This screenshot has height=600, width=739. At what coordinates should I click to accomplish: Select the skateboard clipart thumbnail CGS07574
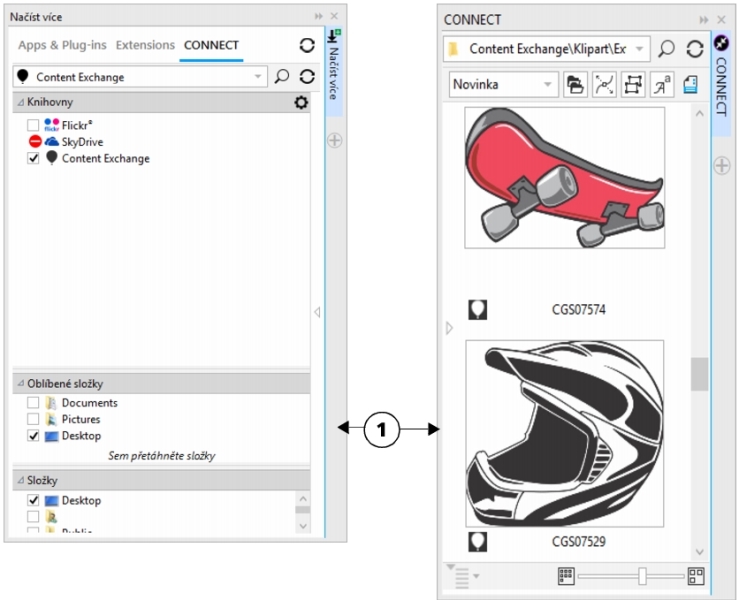point(565,178)
